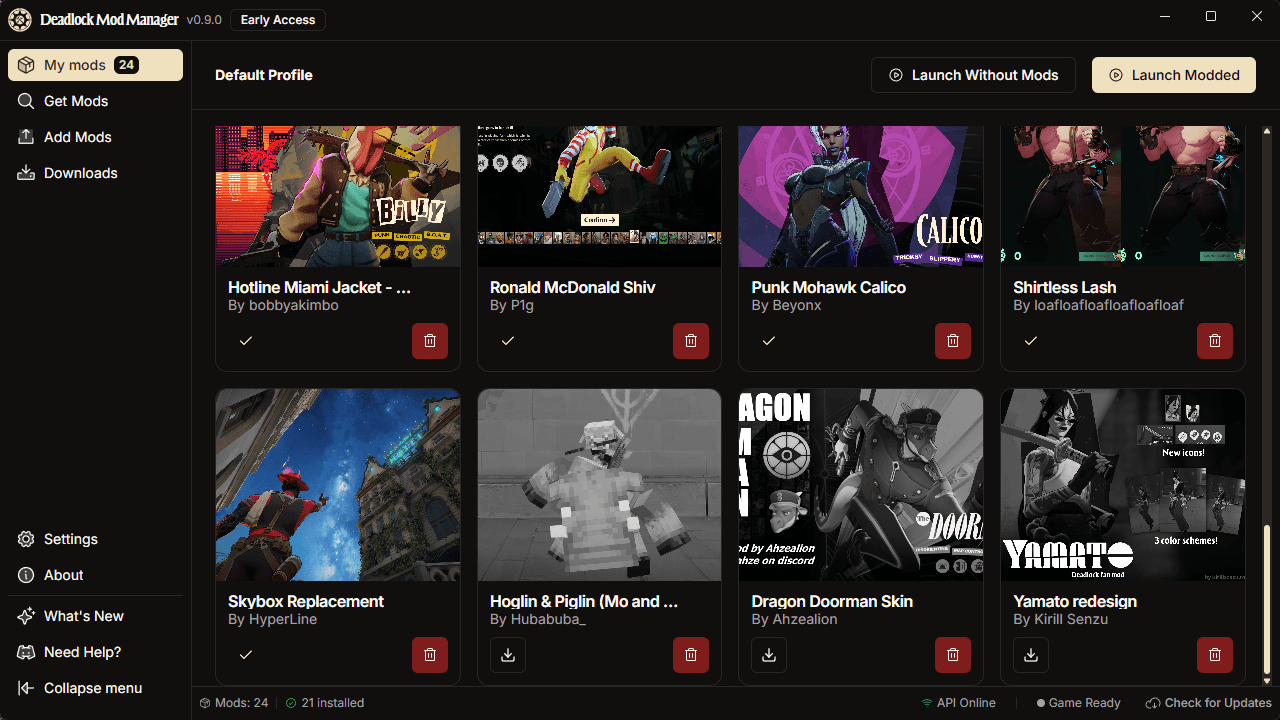Toggle the Skybox Replacement enabled checkmark
1280x720 pixels.
click(x=246, y=655)
